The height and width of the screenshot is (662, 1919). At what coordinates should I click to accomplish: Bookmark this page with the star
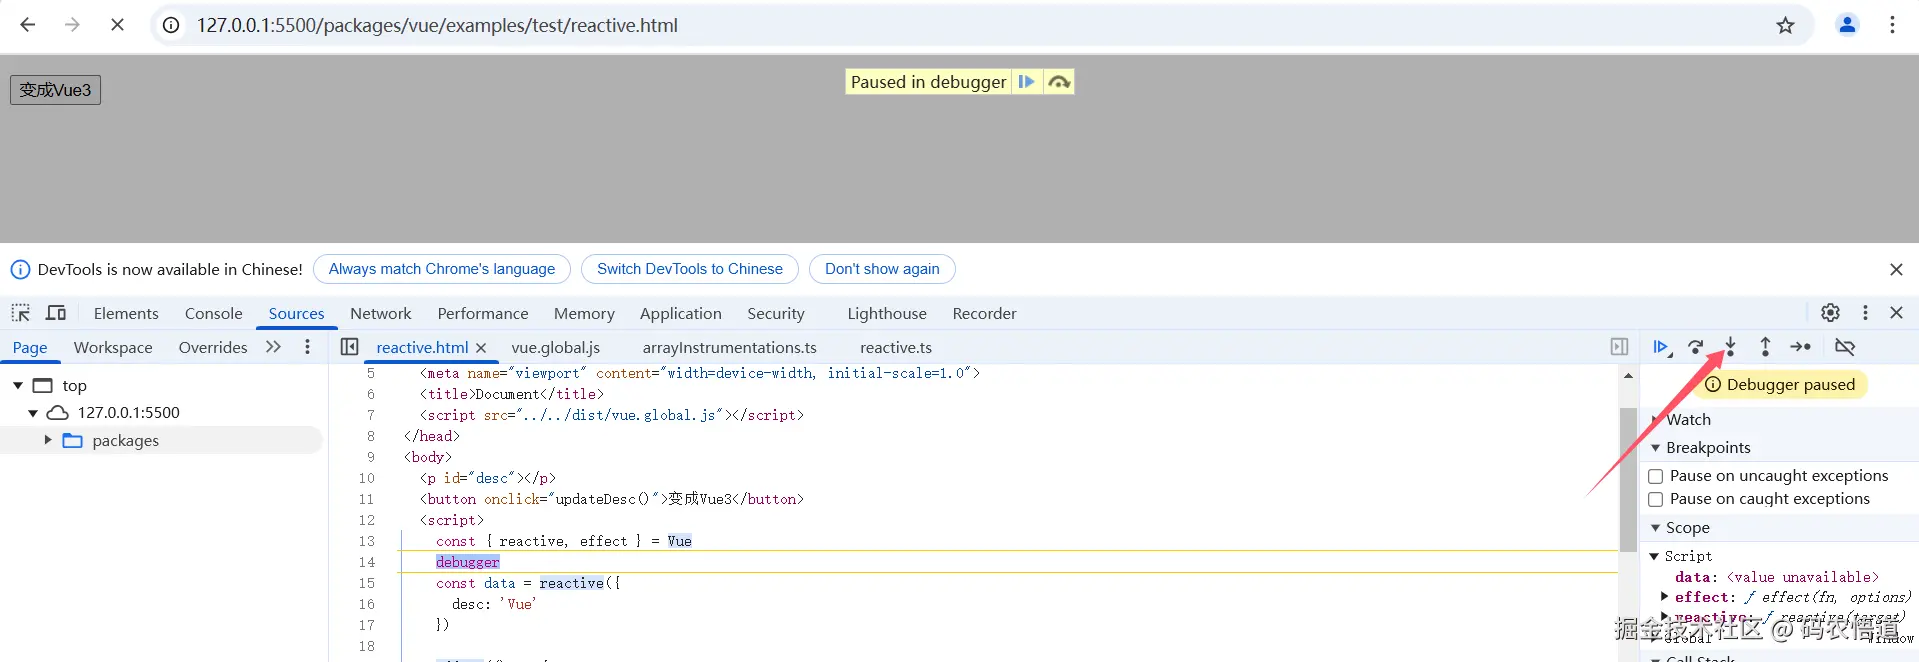(1785, 25)
